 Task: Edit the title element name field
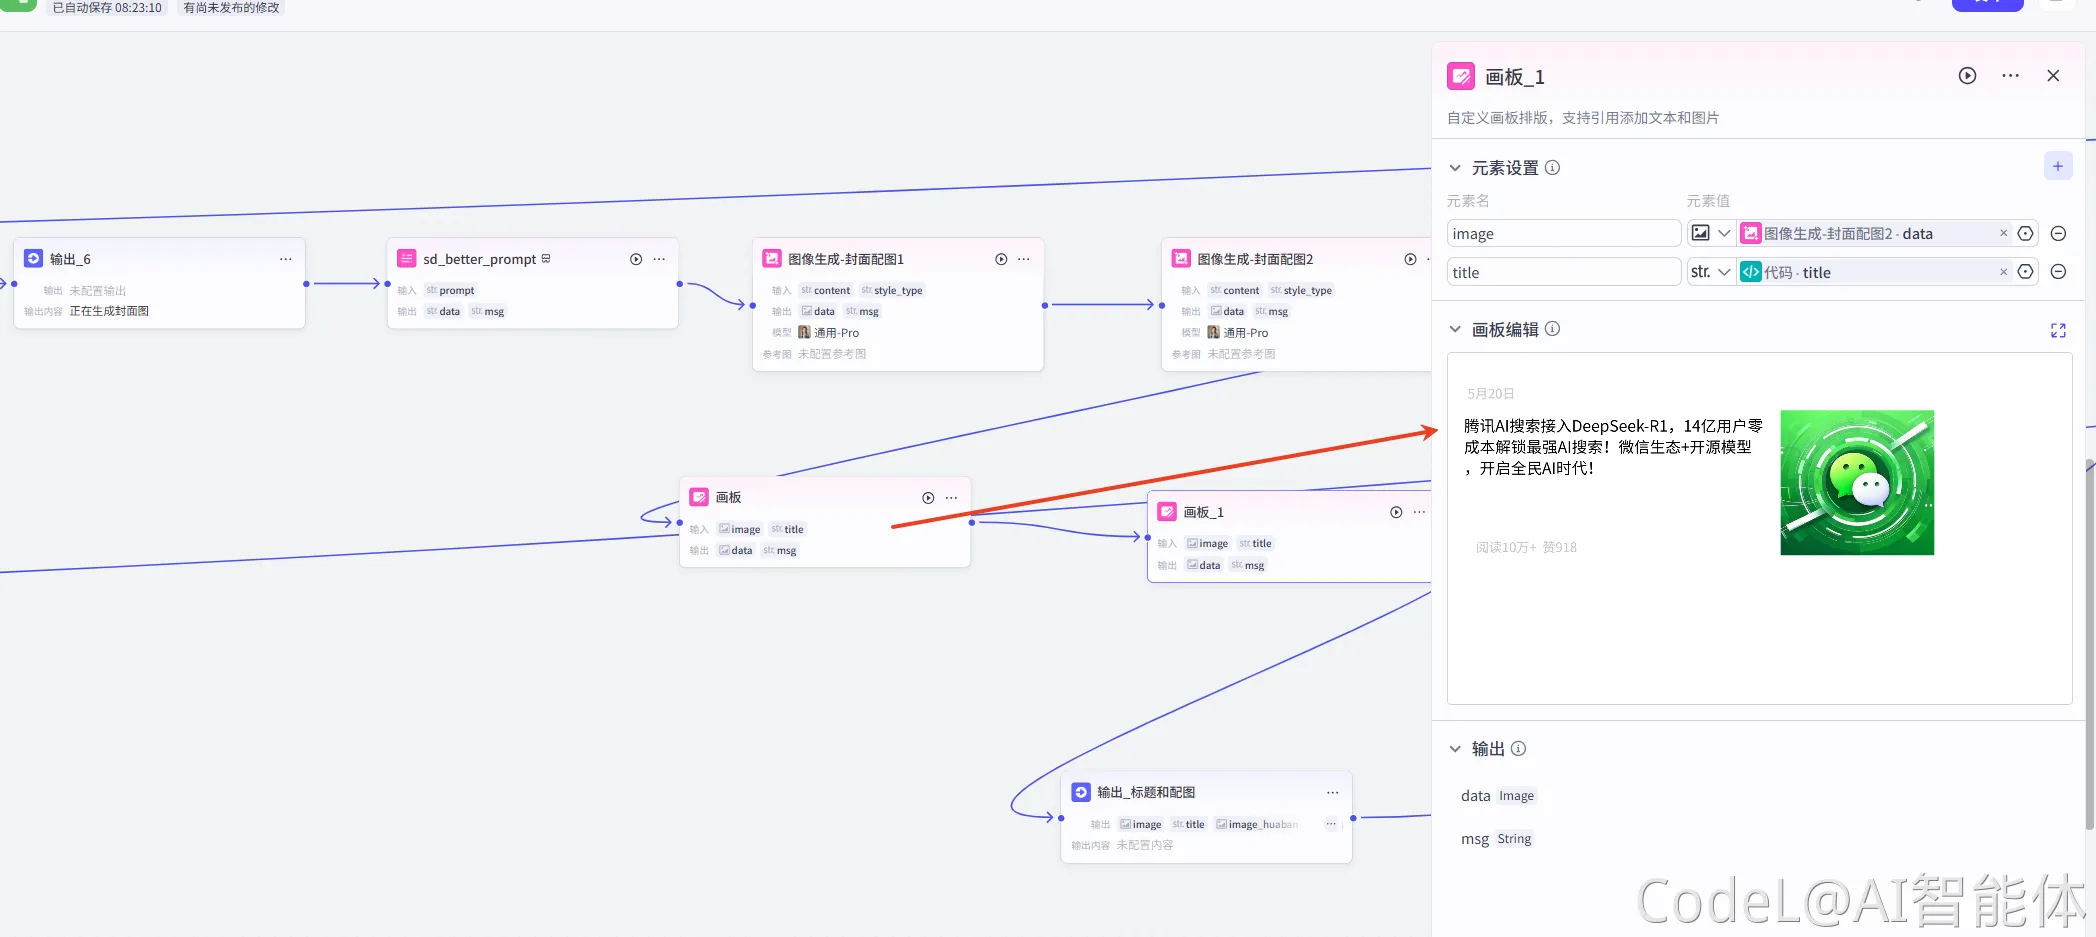(1563, 272)
